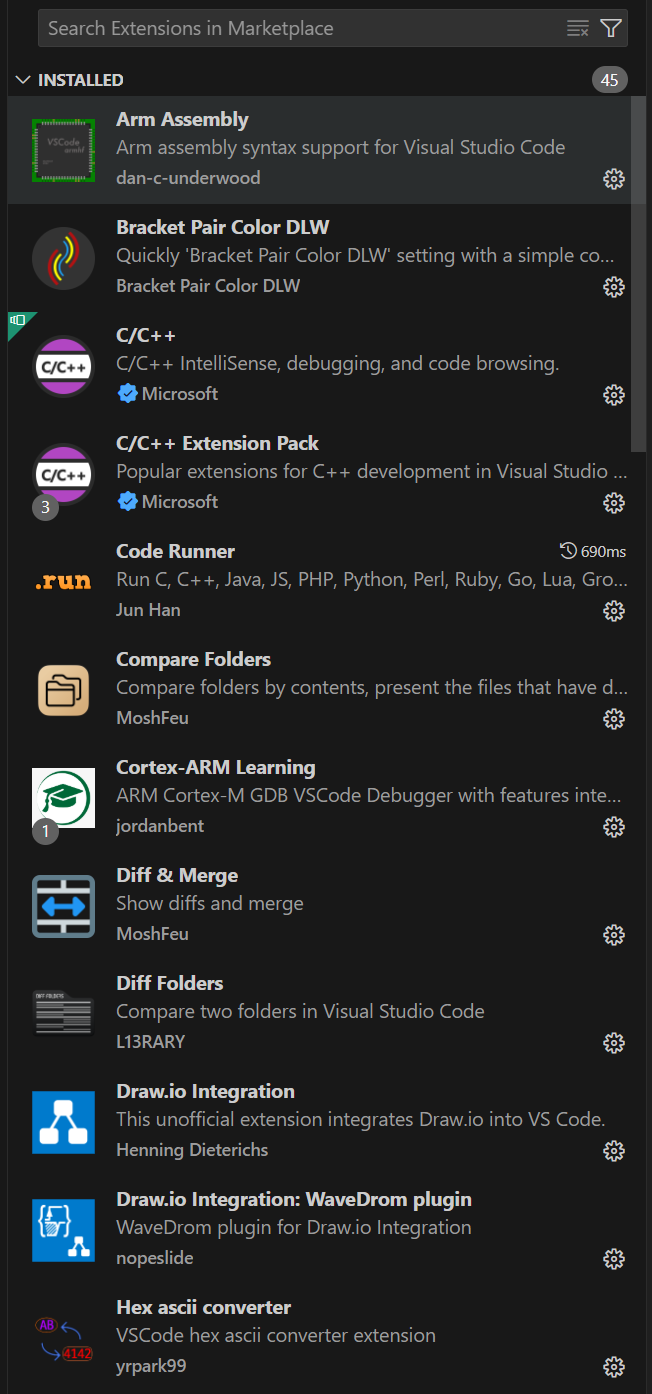Screen dimensions: 652x1394
Task: Click the Diff Folders thumbnail logo
Action: point(63,1014)
